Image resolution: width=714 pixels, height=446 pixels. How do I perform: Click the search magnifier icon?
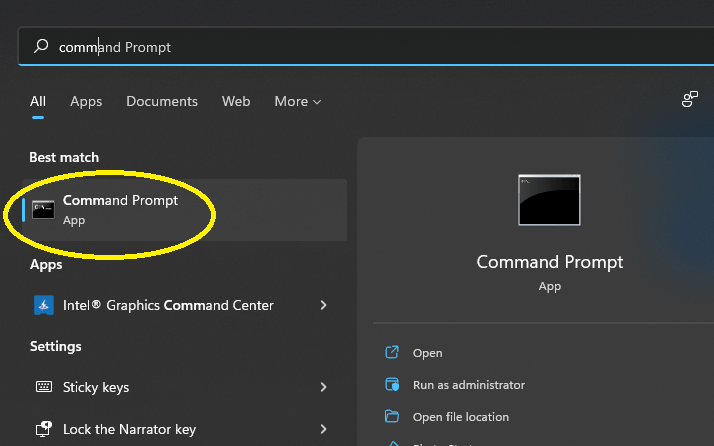pos(41,46)
